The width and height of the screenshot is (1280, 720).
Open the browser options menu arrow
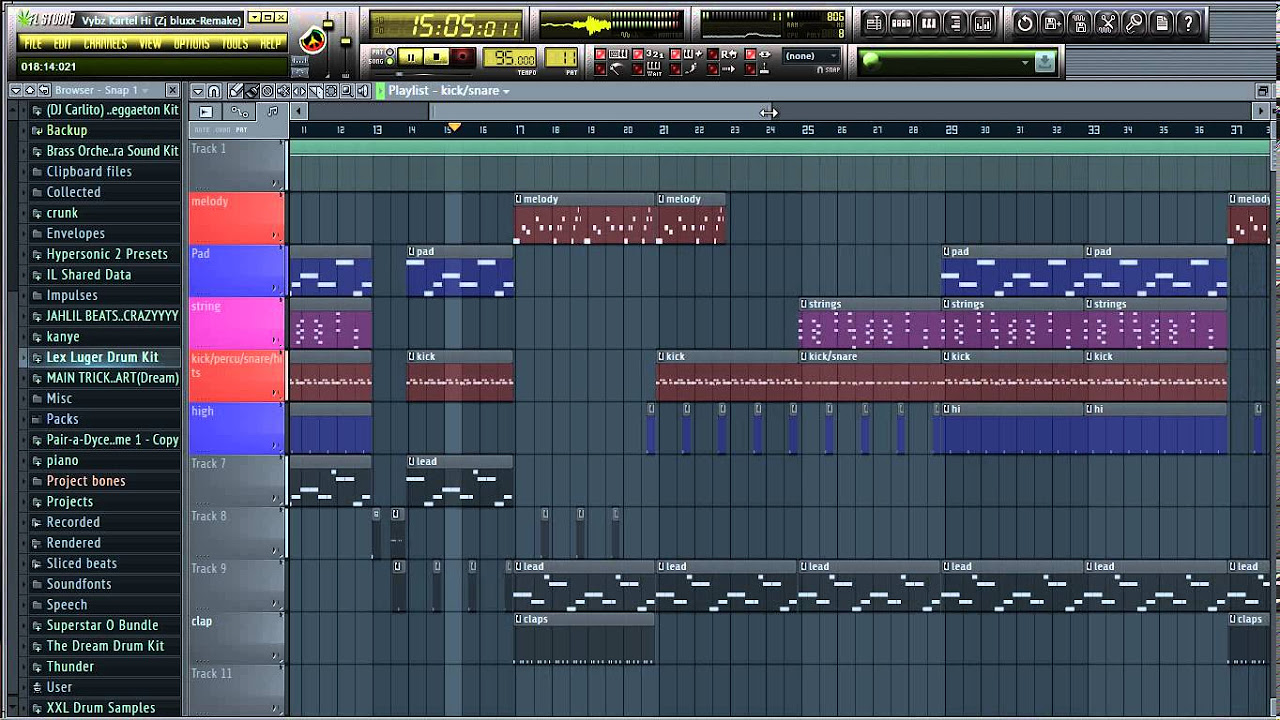point(15,90)
